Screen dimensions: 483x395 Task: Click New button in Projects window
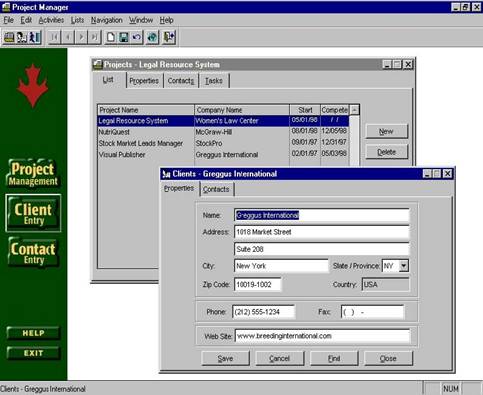[x=387, y=131]
